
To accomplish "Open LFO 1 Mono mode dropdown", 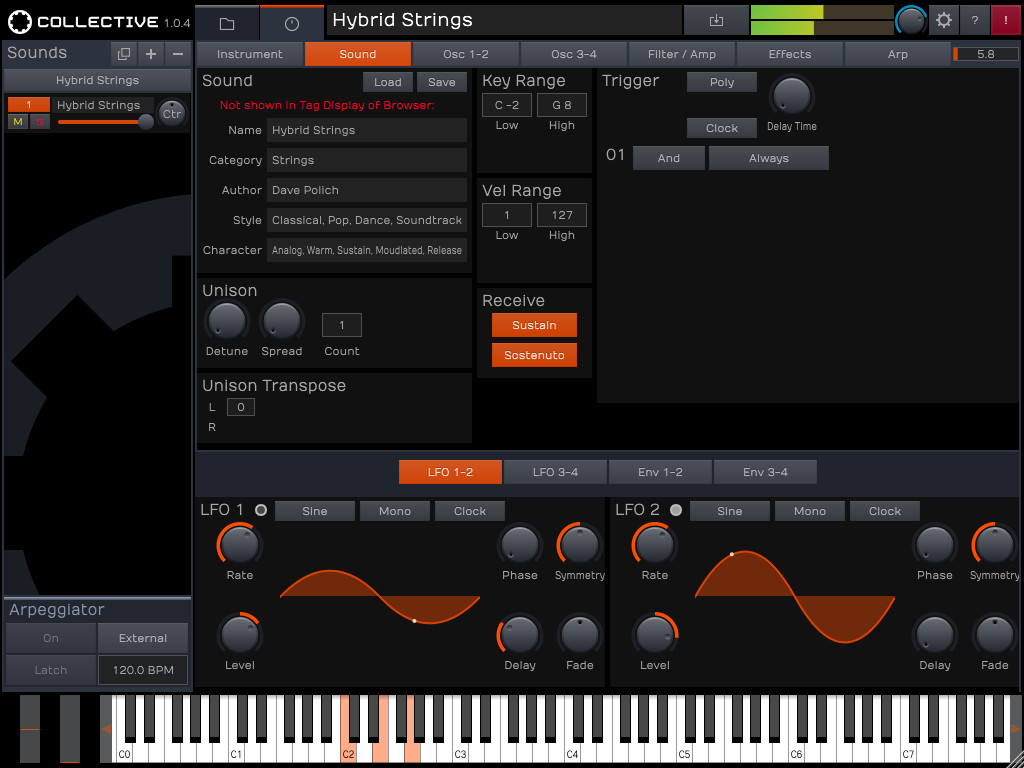I will click(x=395, y=511).
